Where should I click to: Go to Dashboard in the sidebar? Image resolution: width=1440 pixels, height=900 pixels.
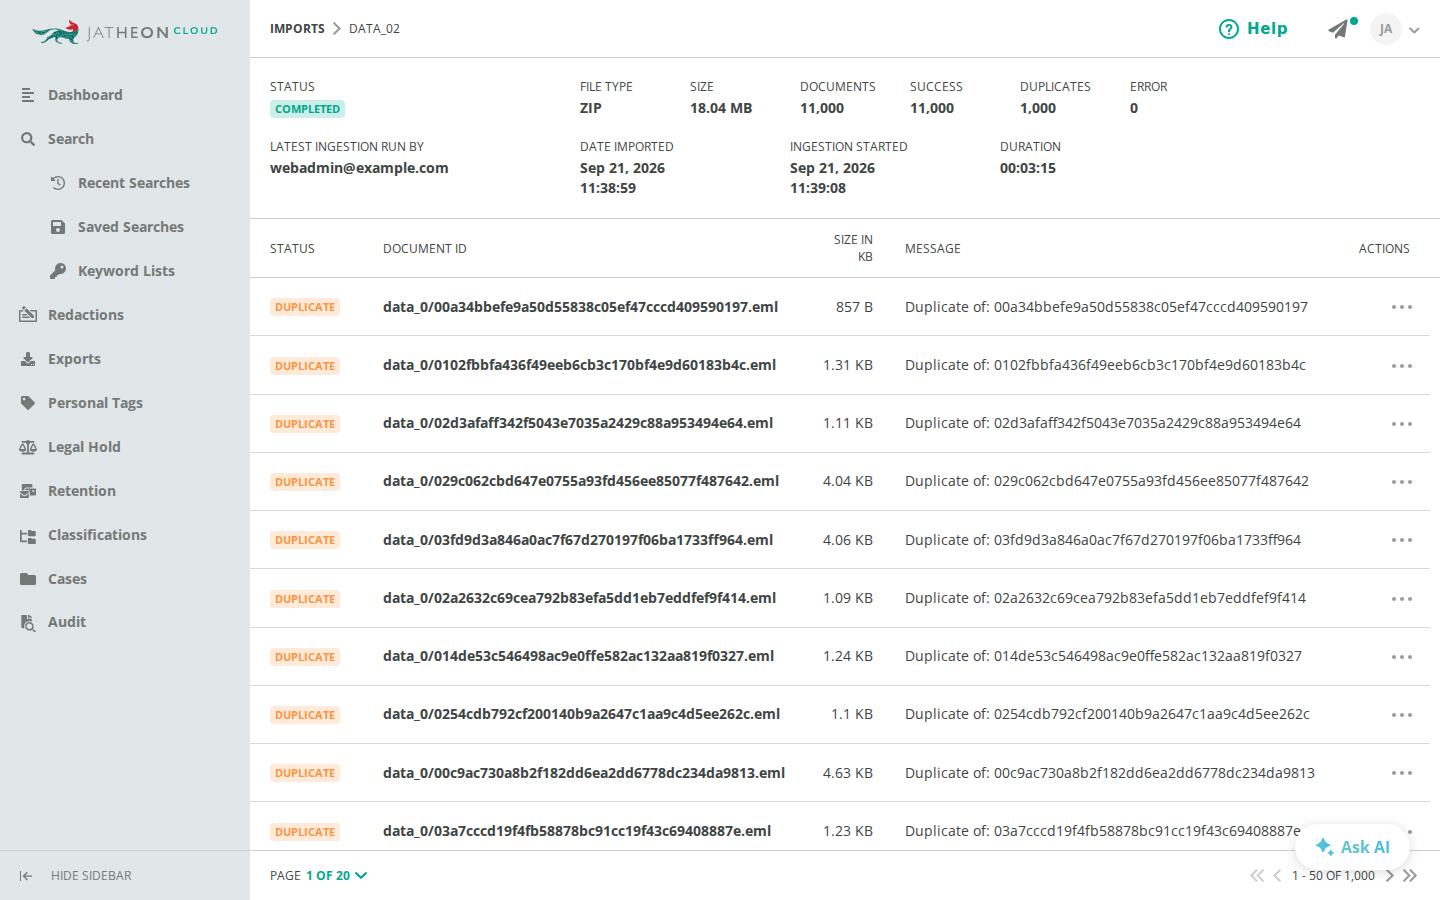(85, 95)
